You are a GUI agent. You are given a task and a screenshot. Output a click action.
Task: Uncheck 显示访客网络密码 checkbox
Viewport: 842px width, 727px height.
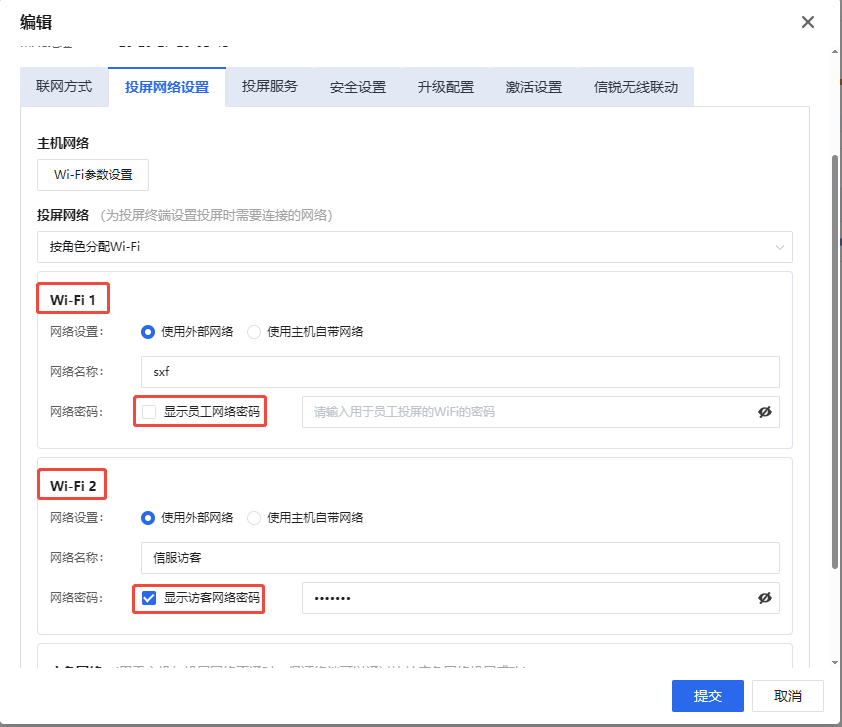[x=150, y=598]
